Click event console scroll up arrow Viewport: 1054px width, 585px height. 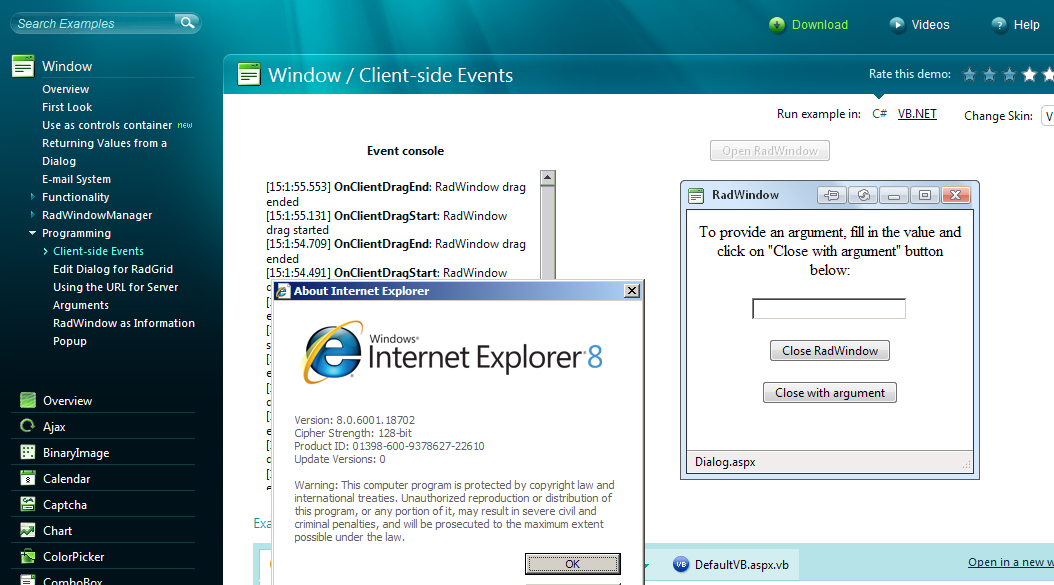click(548, 178)
